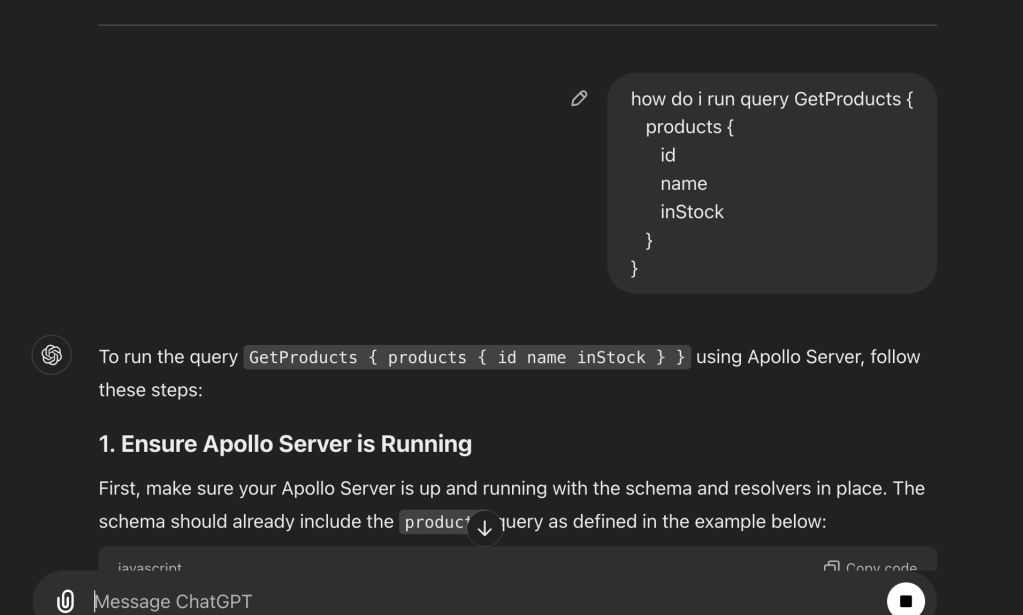Screen dimensions: 1023x615
Task: Click the 'inStock' line in user message
Action: (x=692, y=212)
